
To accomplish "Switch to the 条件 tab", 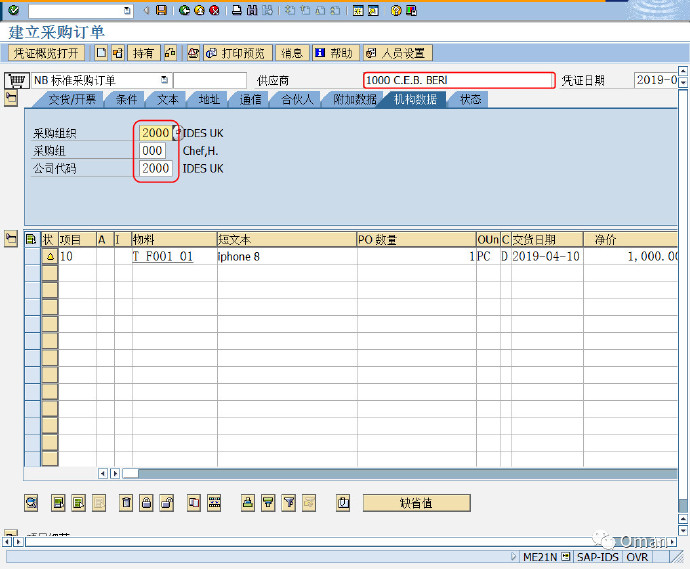I will pos(126,99).
